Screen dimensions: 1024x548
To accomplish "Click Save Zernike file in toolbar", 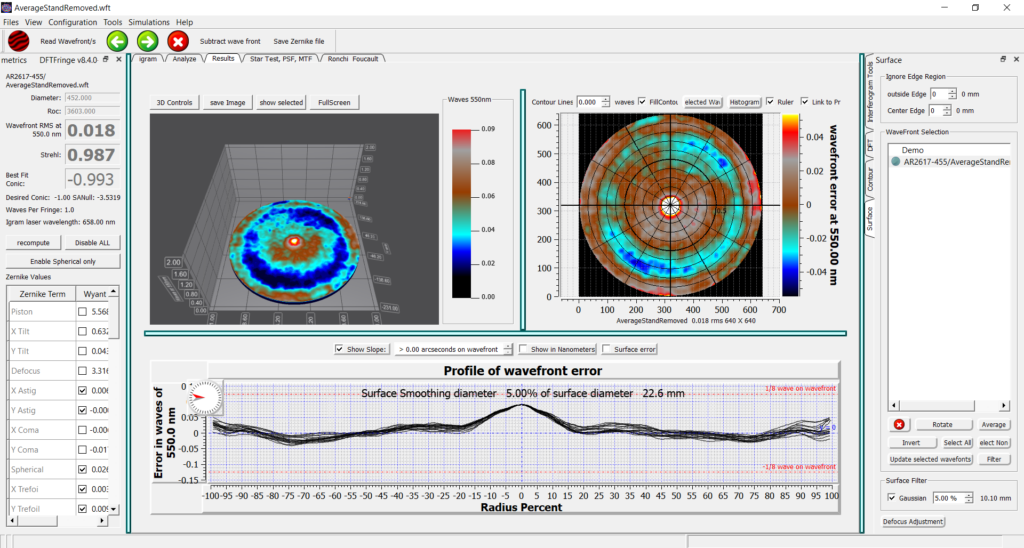I will point(298,41).
